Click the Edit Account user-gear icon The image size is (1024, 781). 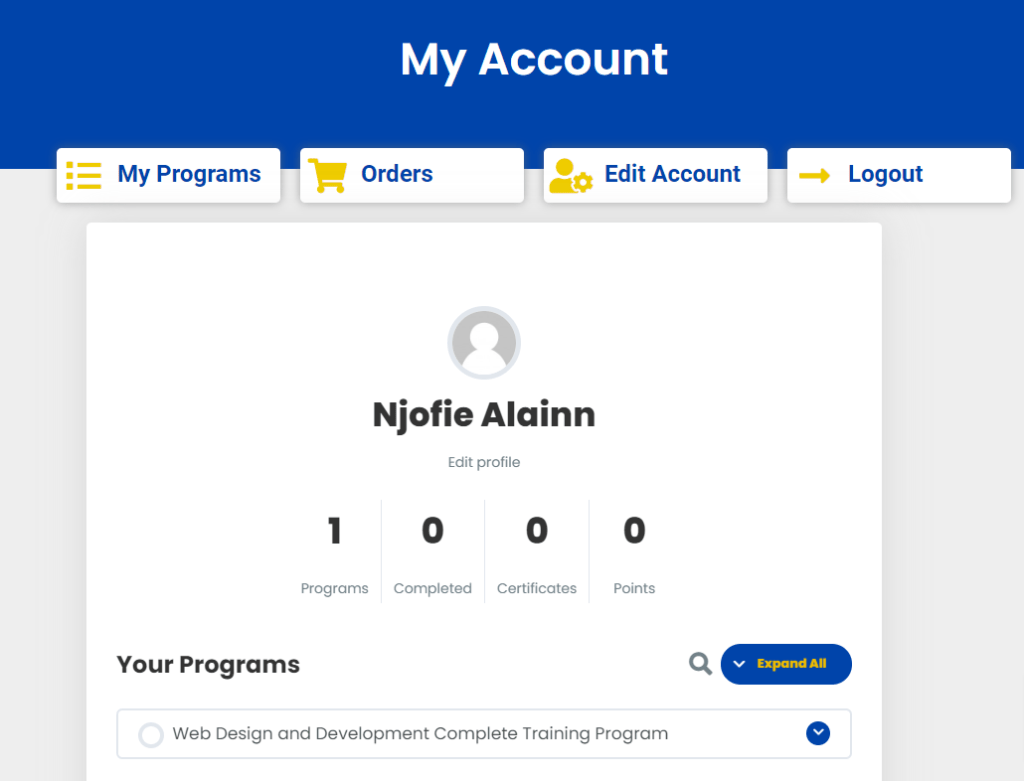(x=571, y=175)
